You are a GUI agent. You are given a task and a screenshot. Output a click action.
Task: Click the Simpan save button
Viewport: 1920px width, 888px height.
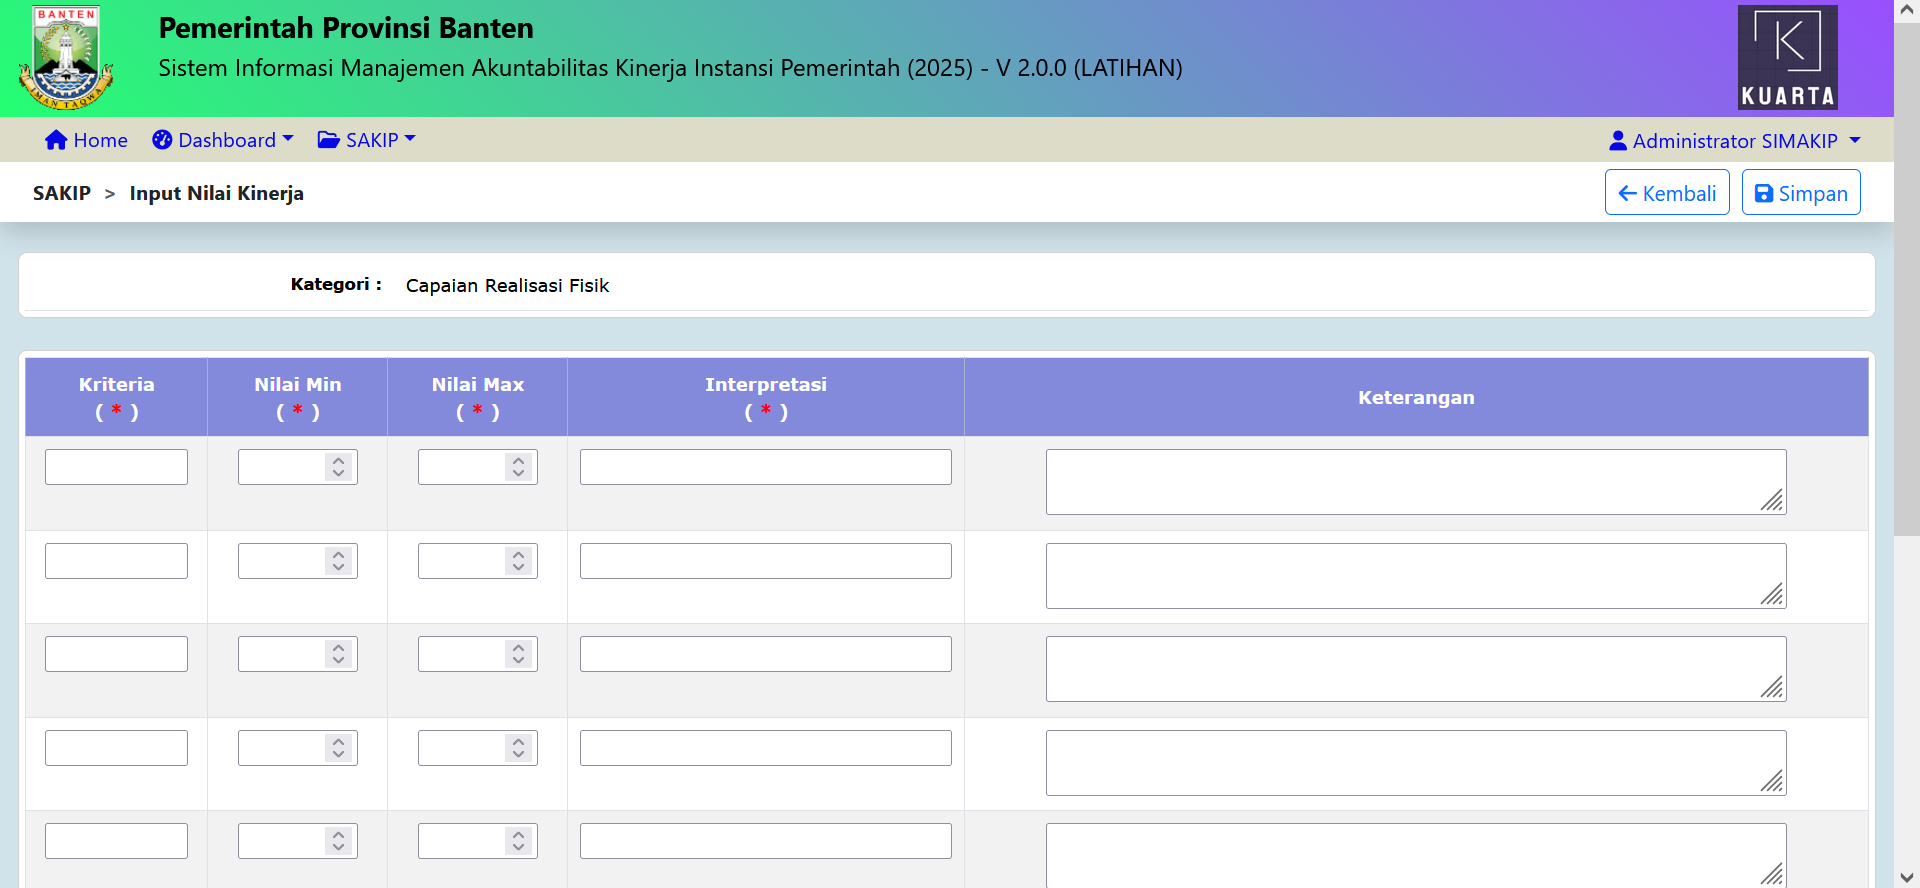click(1801, 192)
